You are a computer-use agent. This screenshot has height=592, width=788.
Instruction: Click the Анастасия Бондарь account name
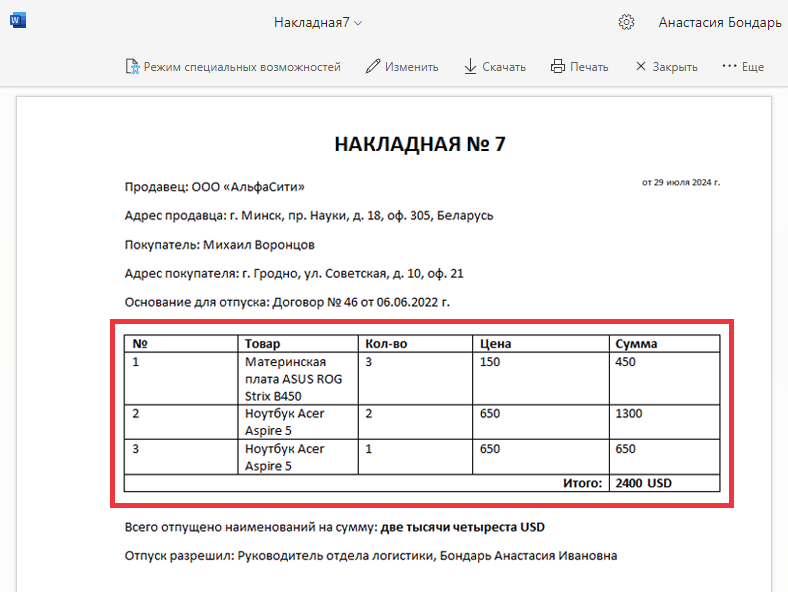click(720, 23)
